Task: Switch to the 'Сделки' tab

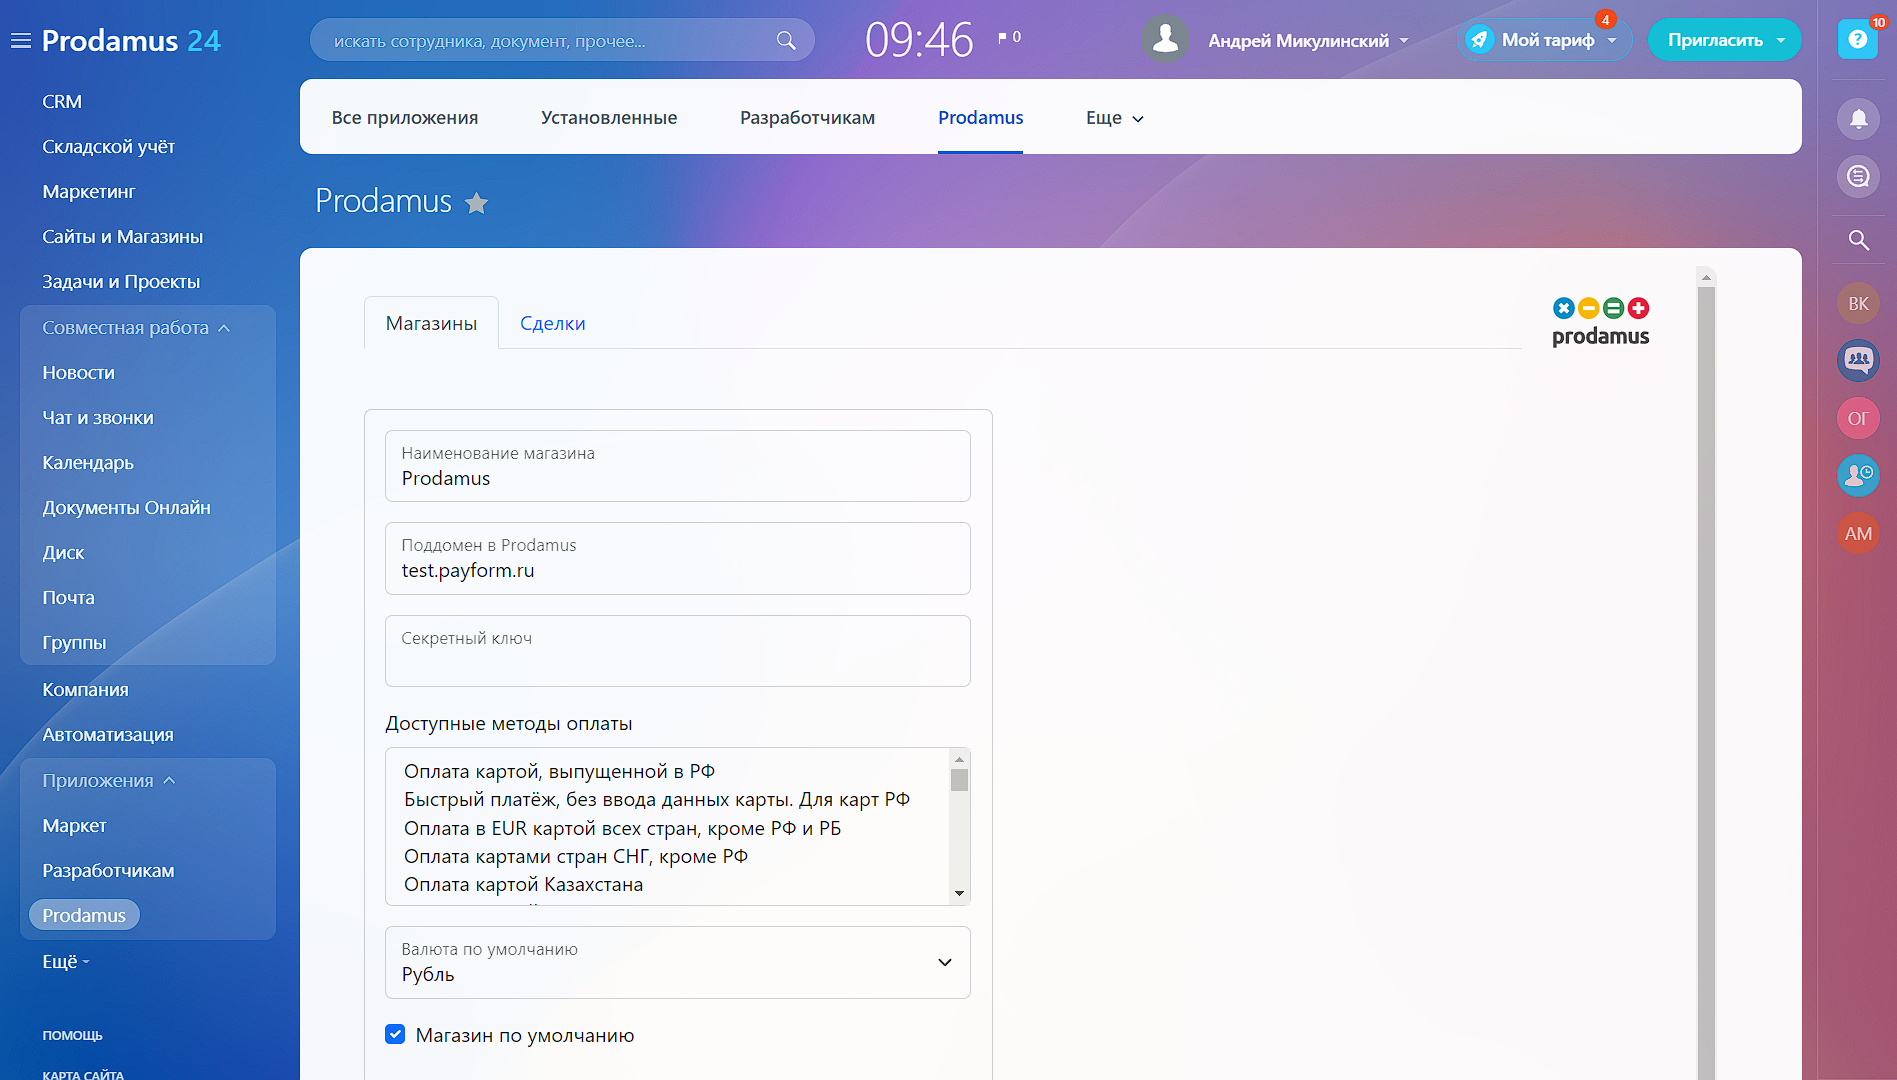Action: 552,323
